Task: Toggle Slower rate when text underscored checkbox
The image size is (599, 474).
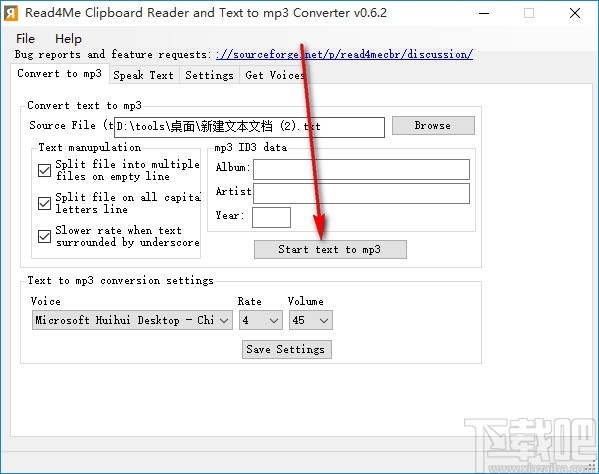Action: (x=44, y=236)
